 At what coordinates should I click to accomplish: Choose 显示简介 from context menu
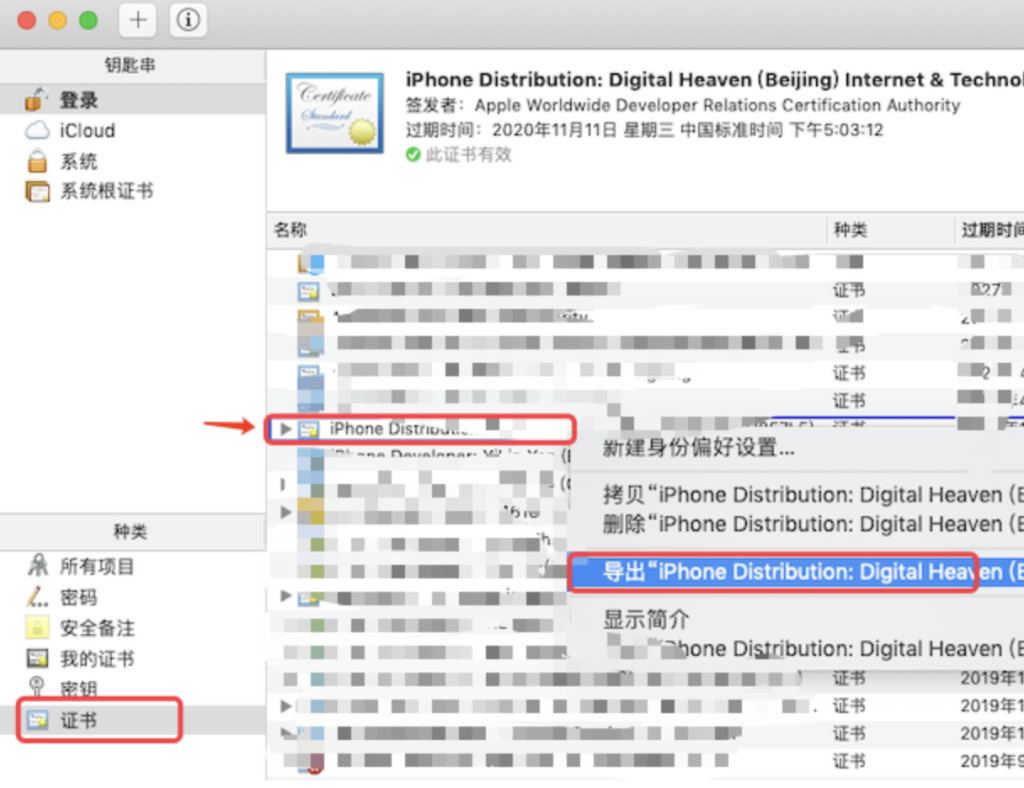click(x=646, y=619)
